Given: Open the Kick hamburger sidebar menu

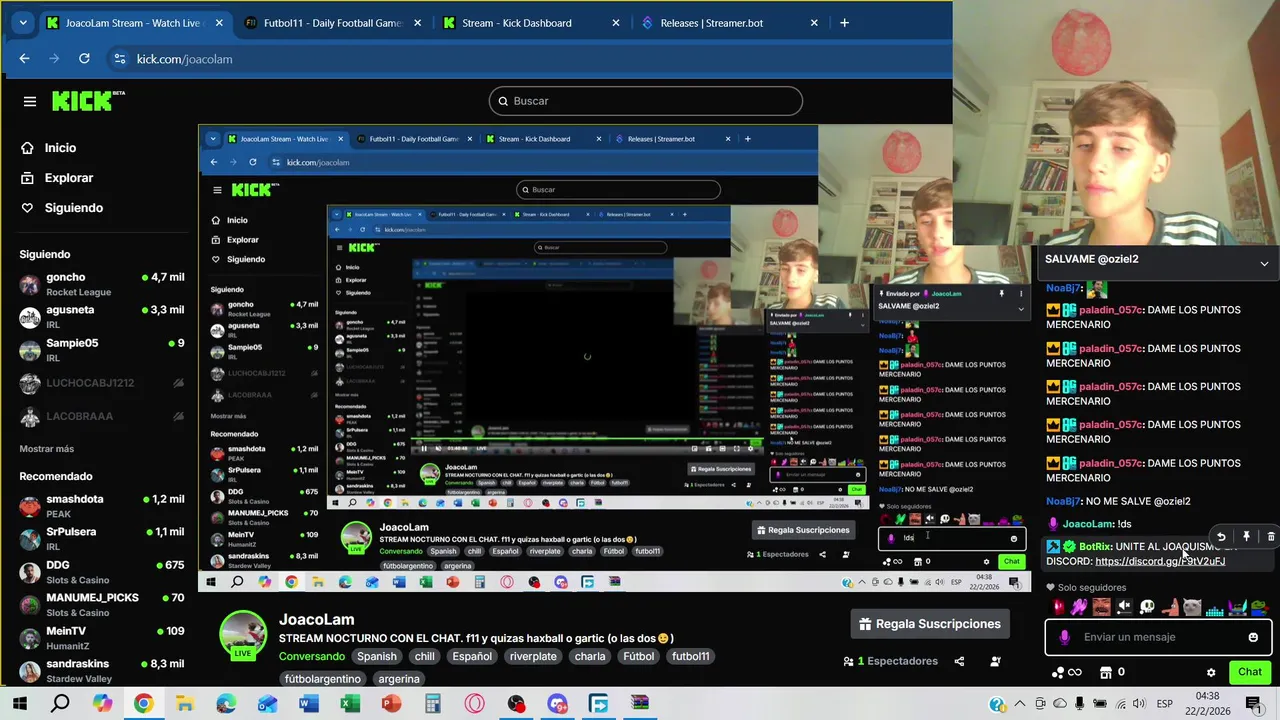Looking at the screenshot, I should pyautogui.click(x=29, y=101).
